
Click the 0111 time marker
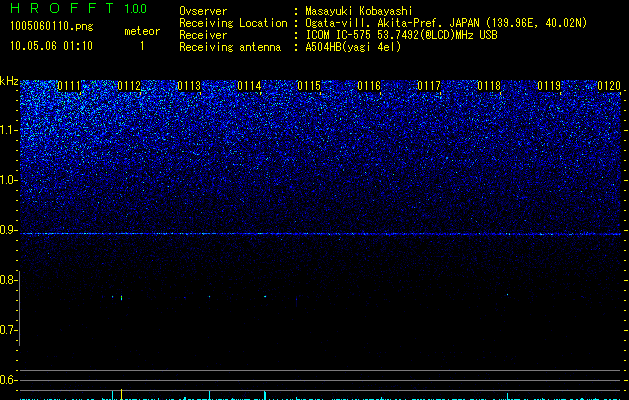pos(69,86)
